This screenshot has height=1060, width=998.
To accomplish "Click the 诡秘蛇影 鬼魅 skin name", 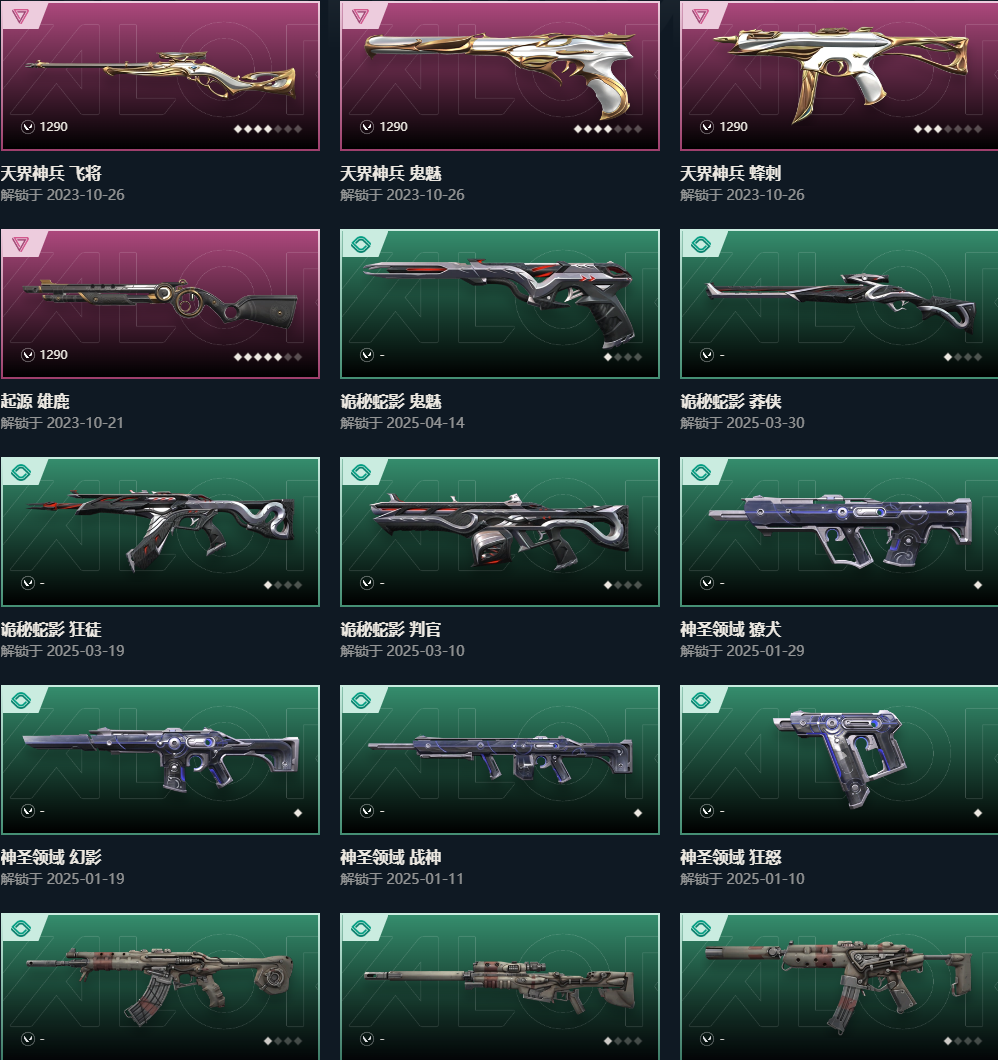I will 391,402.
